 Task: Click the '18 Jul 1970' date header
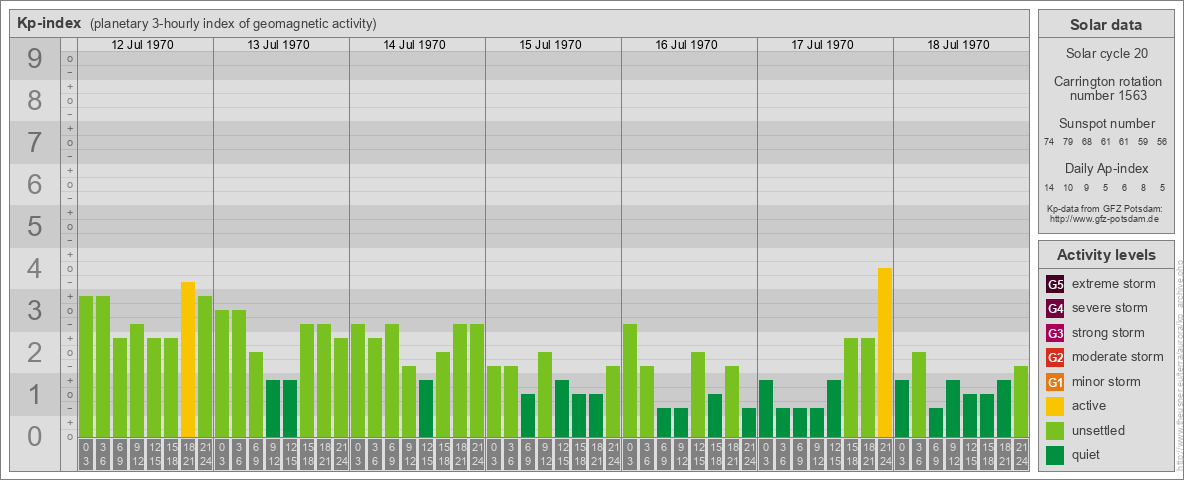coord(958,45)
